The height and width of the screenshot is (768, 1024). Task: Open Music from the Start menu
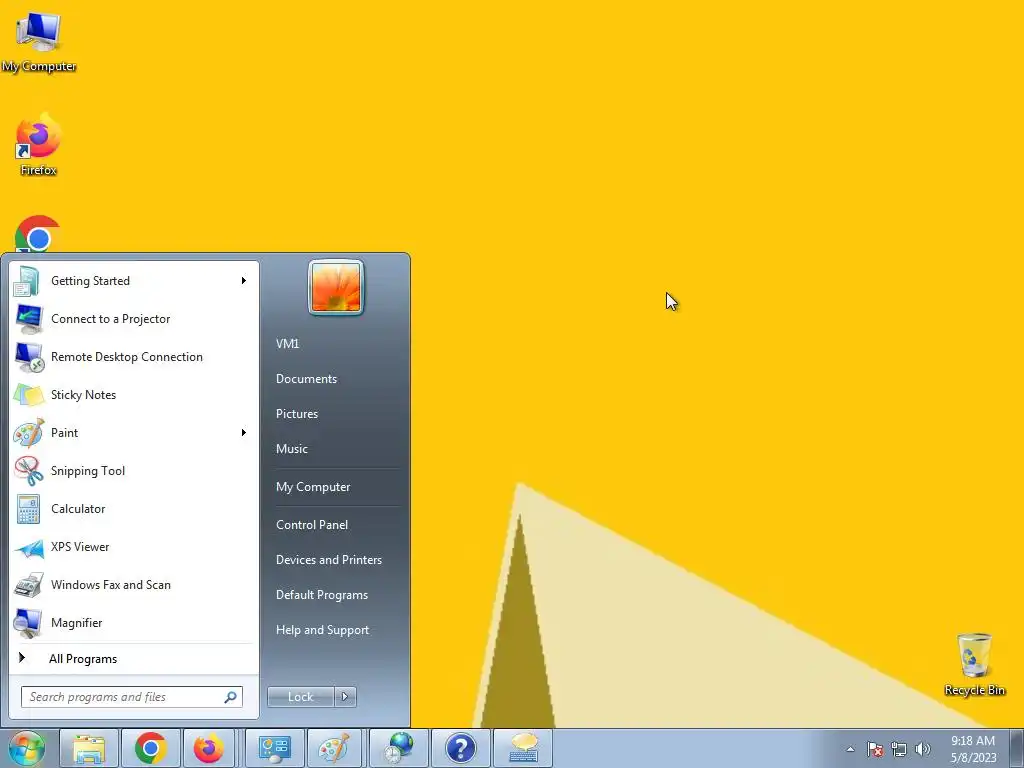tap(291, 449)
